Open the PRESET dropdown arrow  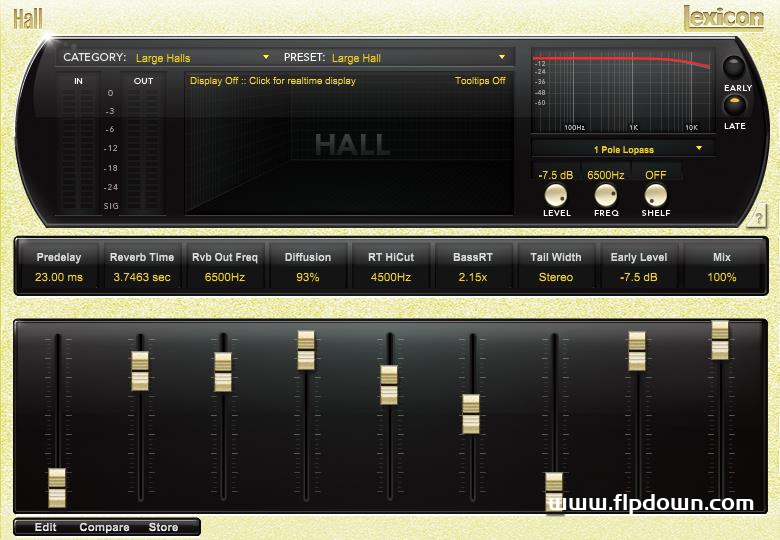tap(502, 57)
